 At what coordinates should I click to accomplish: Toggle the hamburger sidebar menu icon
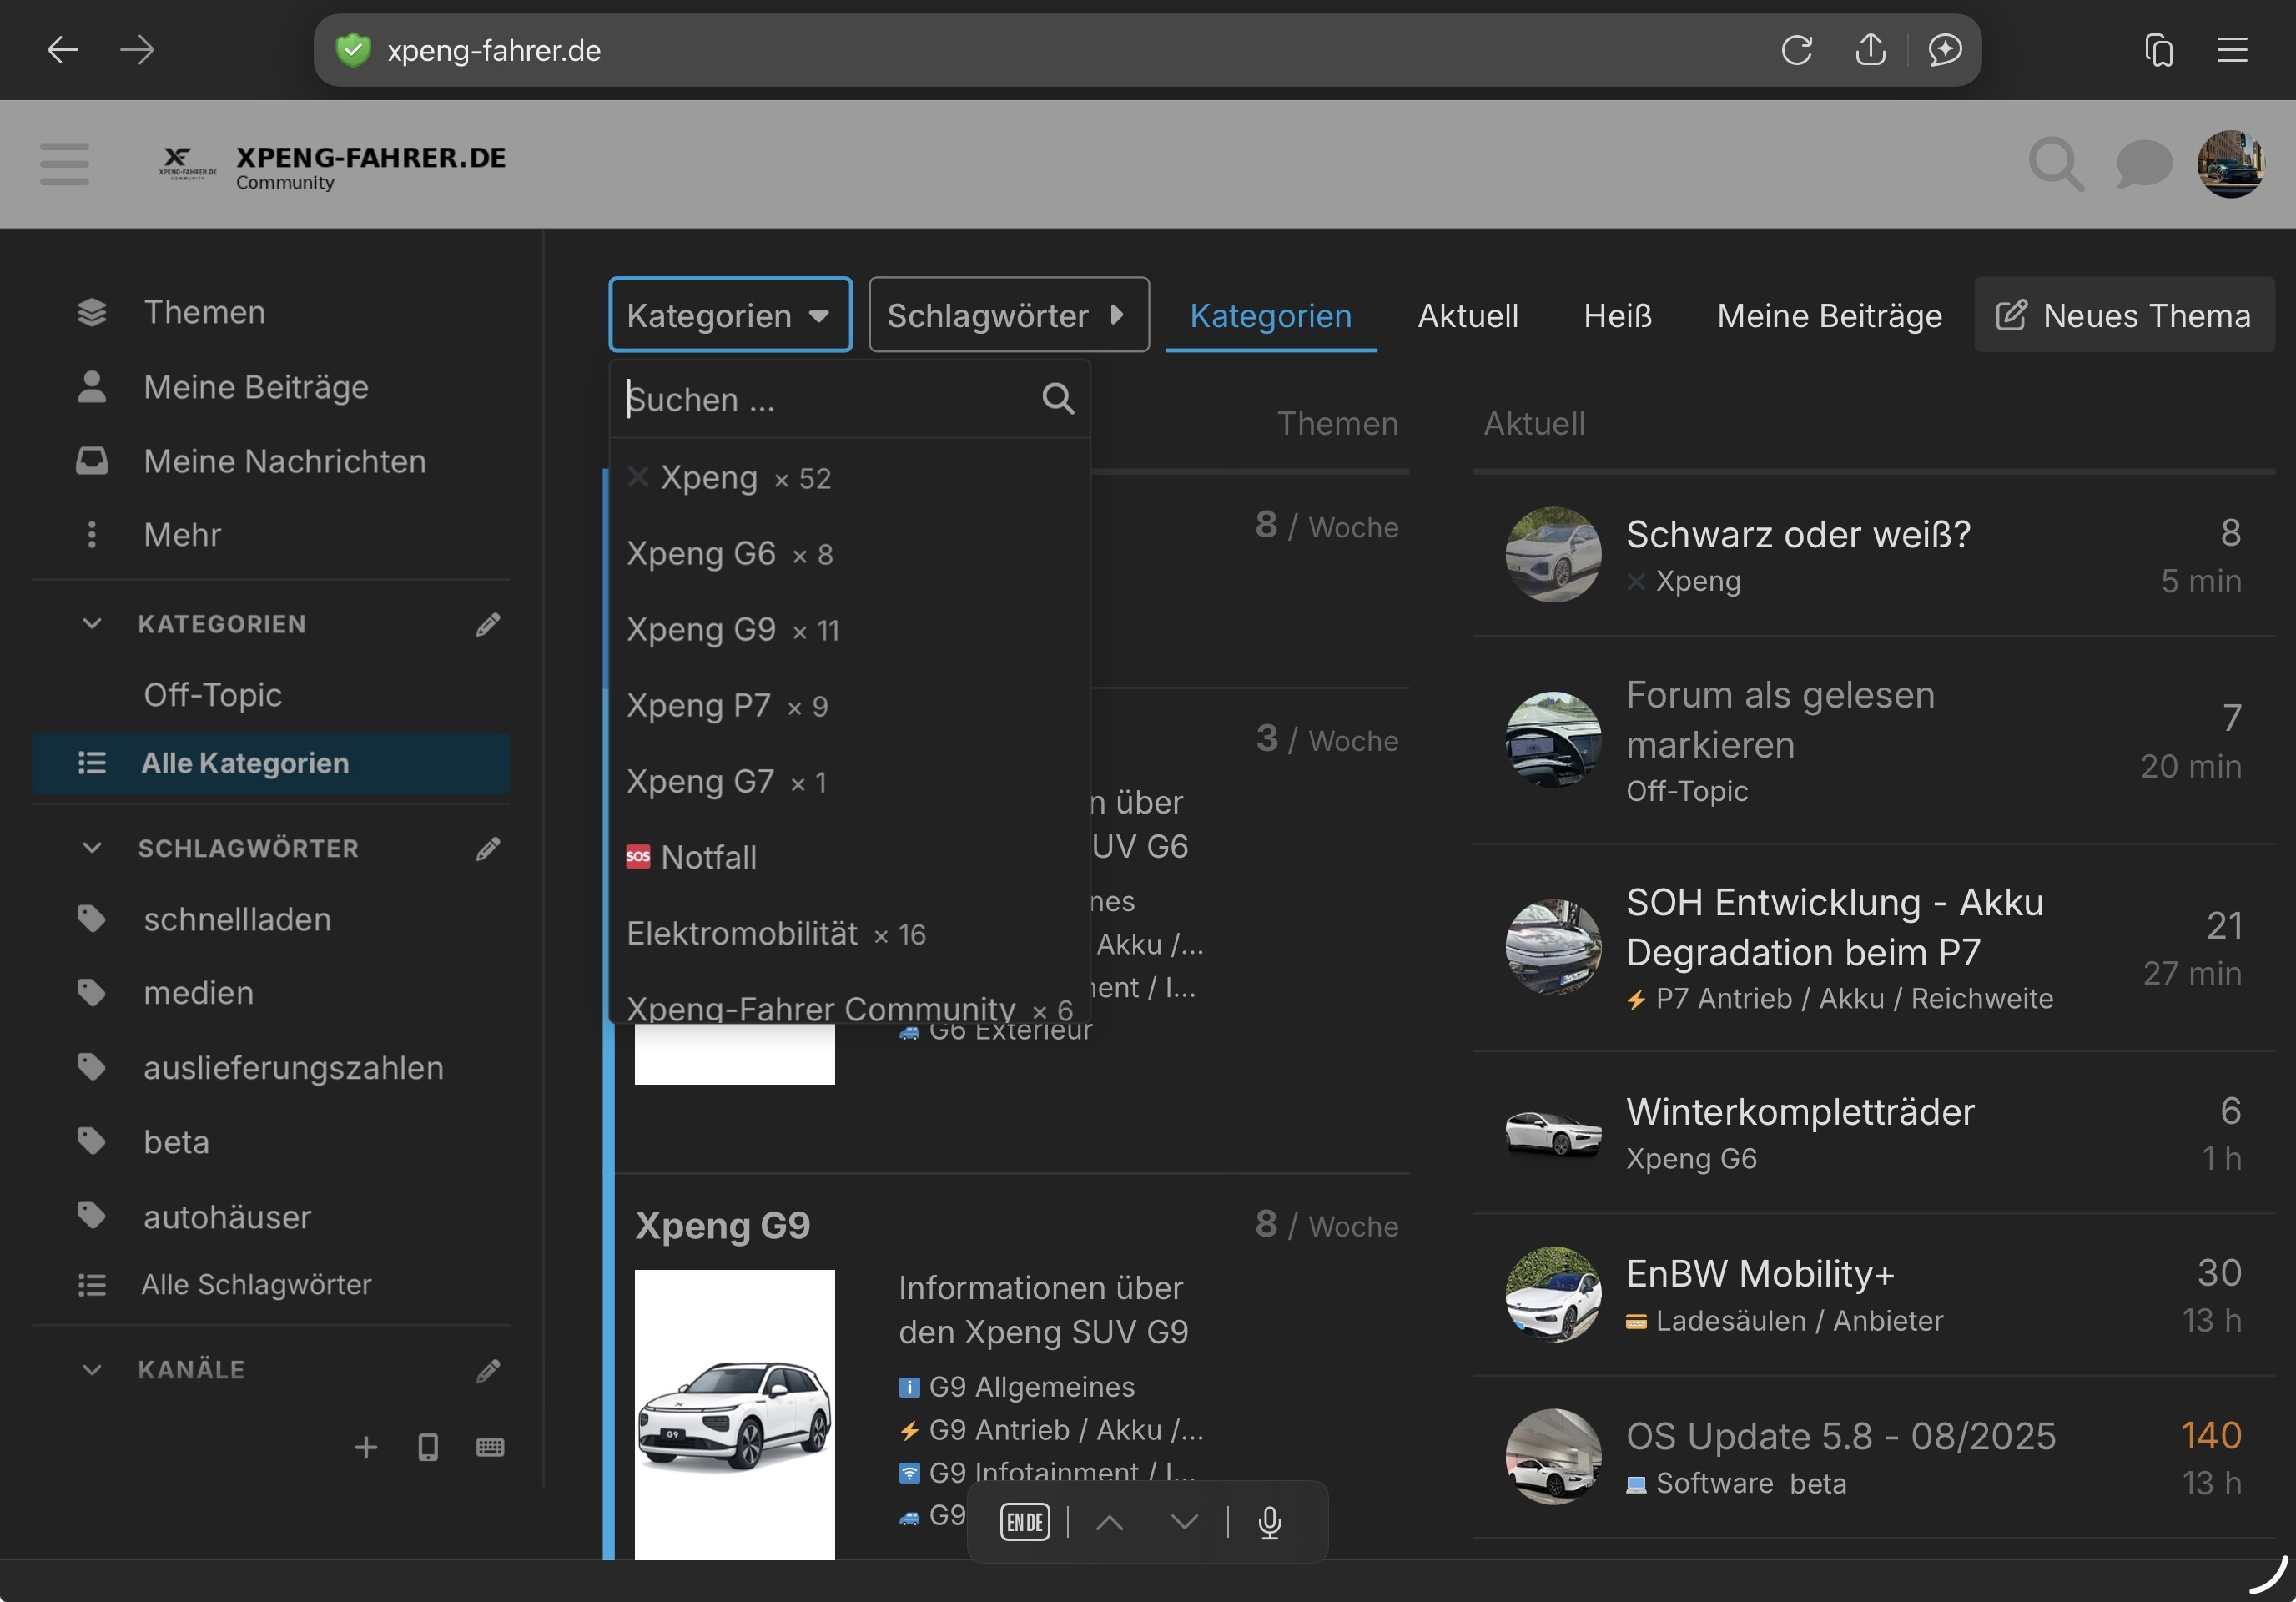(65, 164)
